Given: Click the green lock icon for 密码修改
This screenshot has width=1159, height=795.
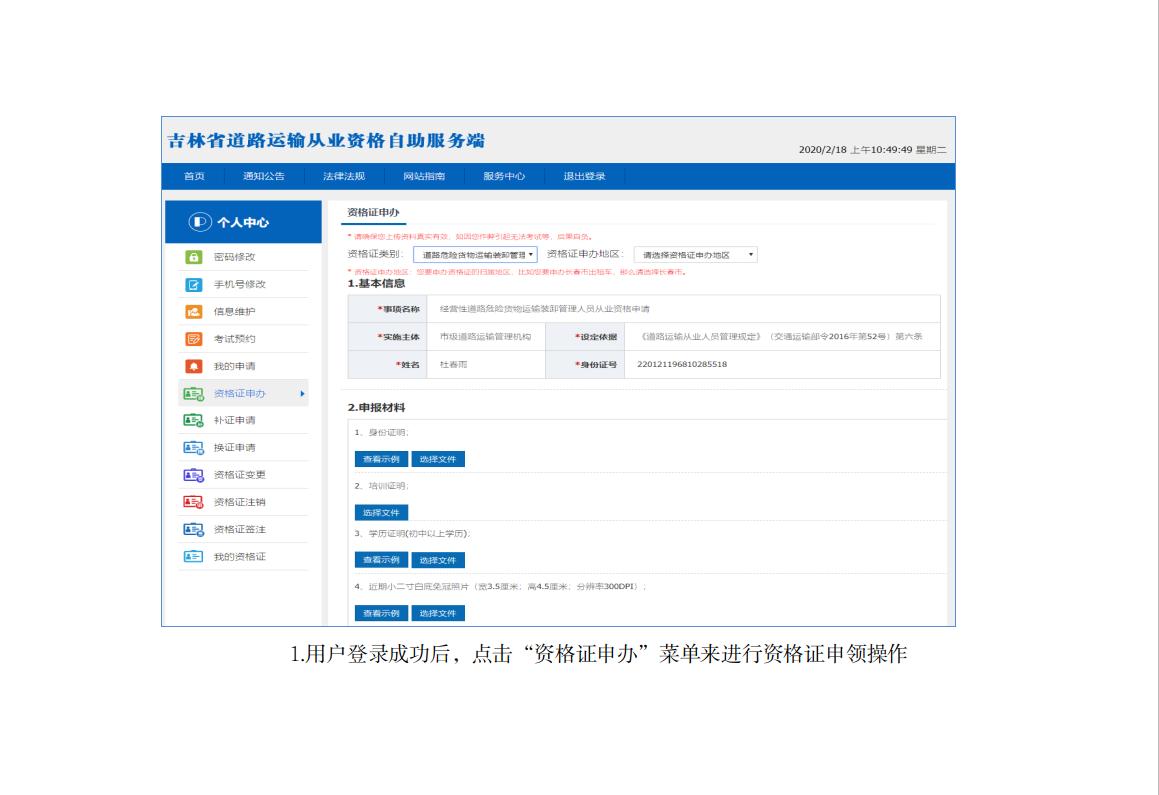Looking at the screenshot, I should (x=194, y=257).
